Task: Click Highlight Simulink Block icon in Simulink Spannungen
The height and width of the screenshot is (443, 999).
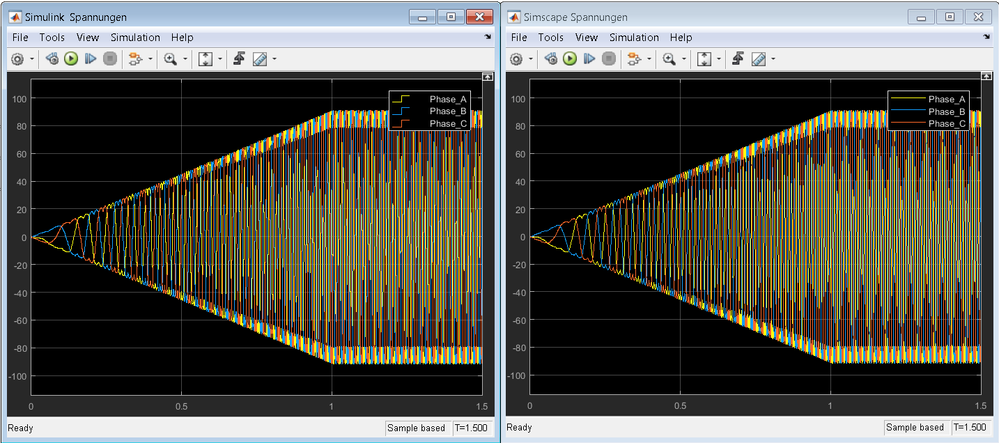Action: click(135, 59)
